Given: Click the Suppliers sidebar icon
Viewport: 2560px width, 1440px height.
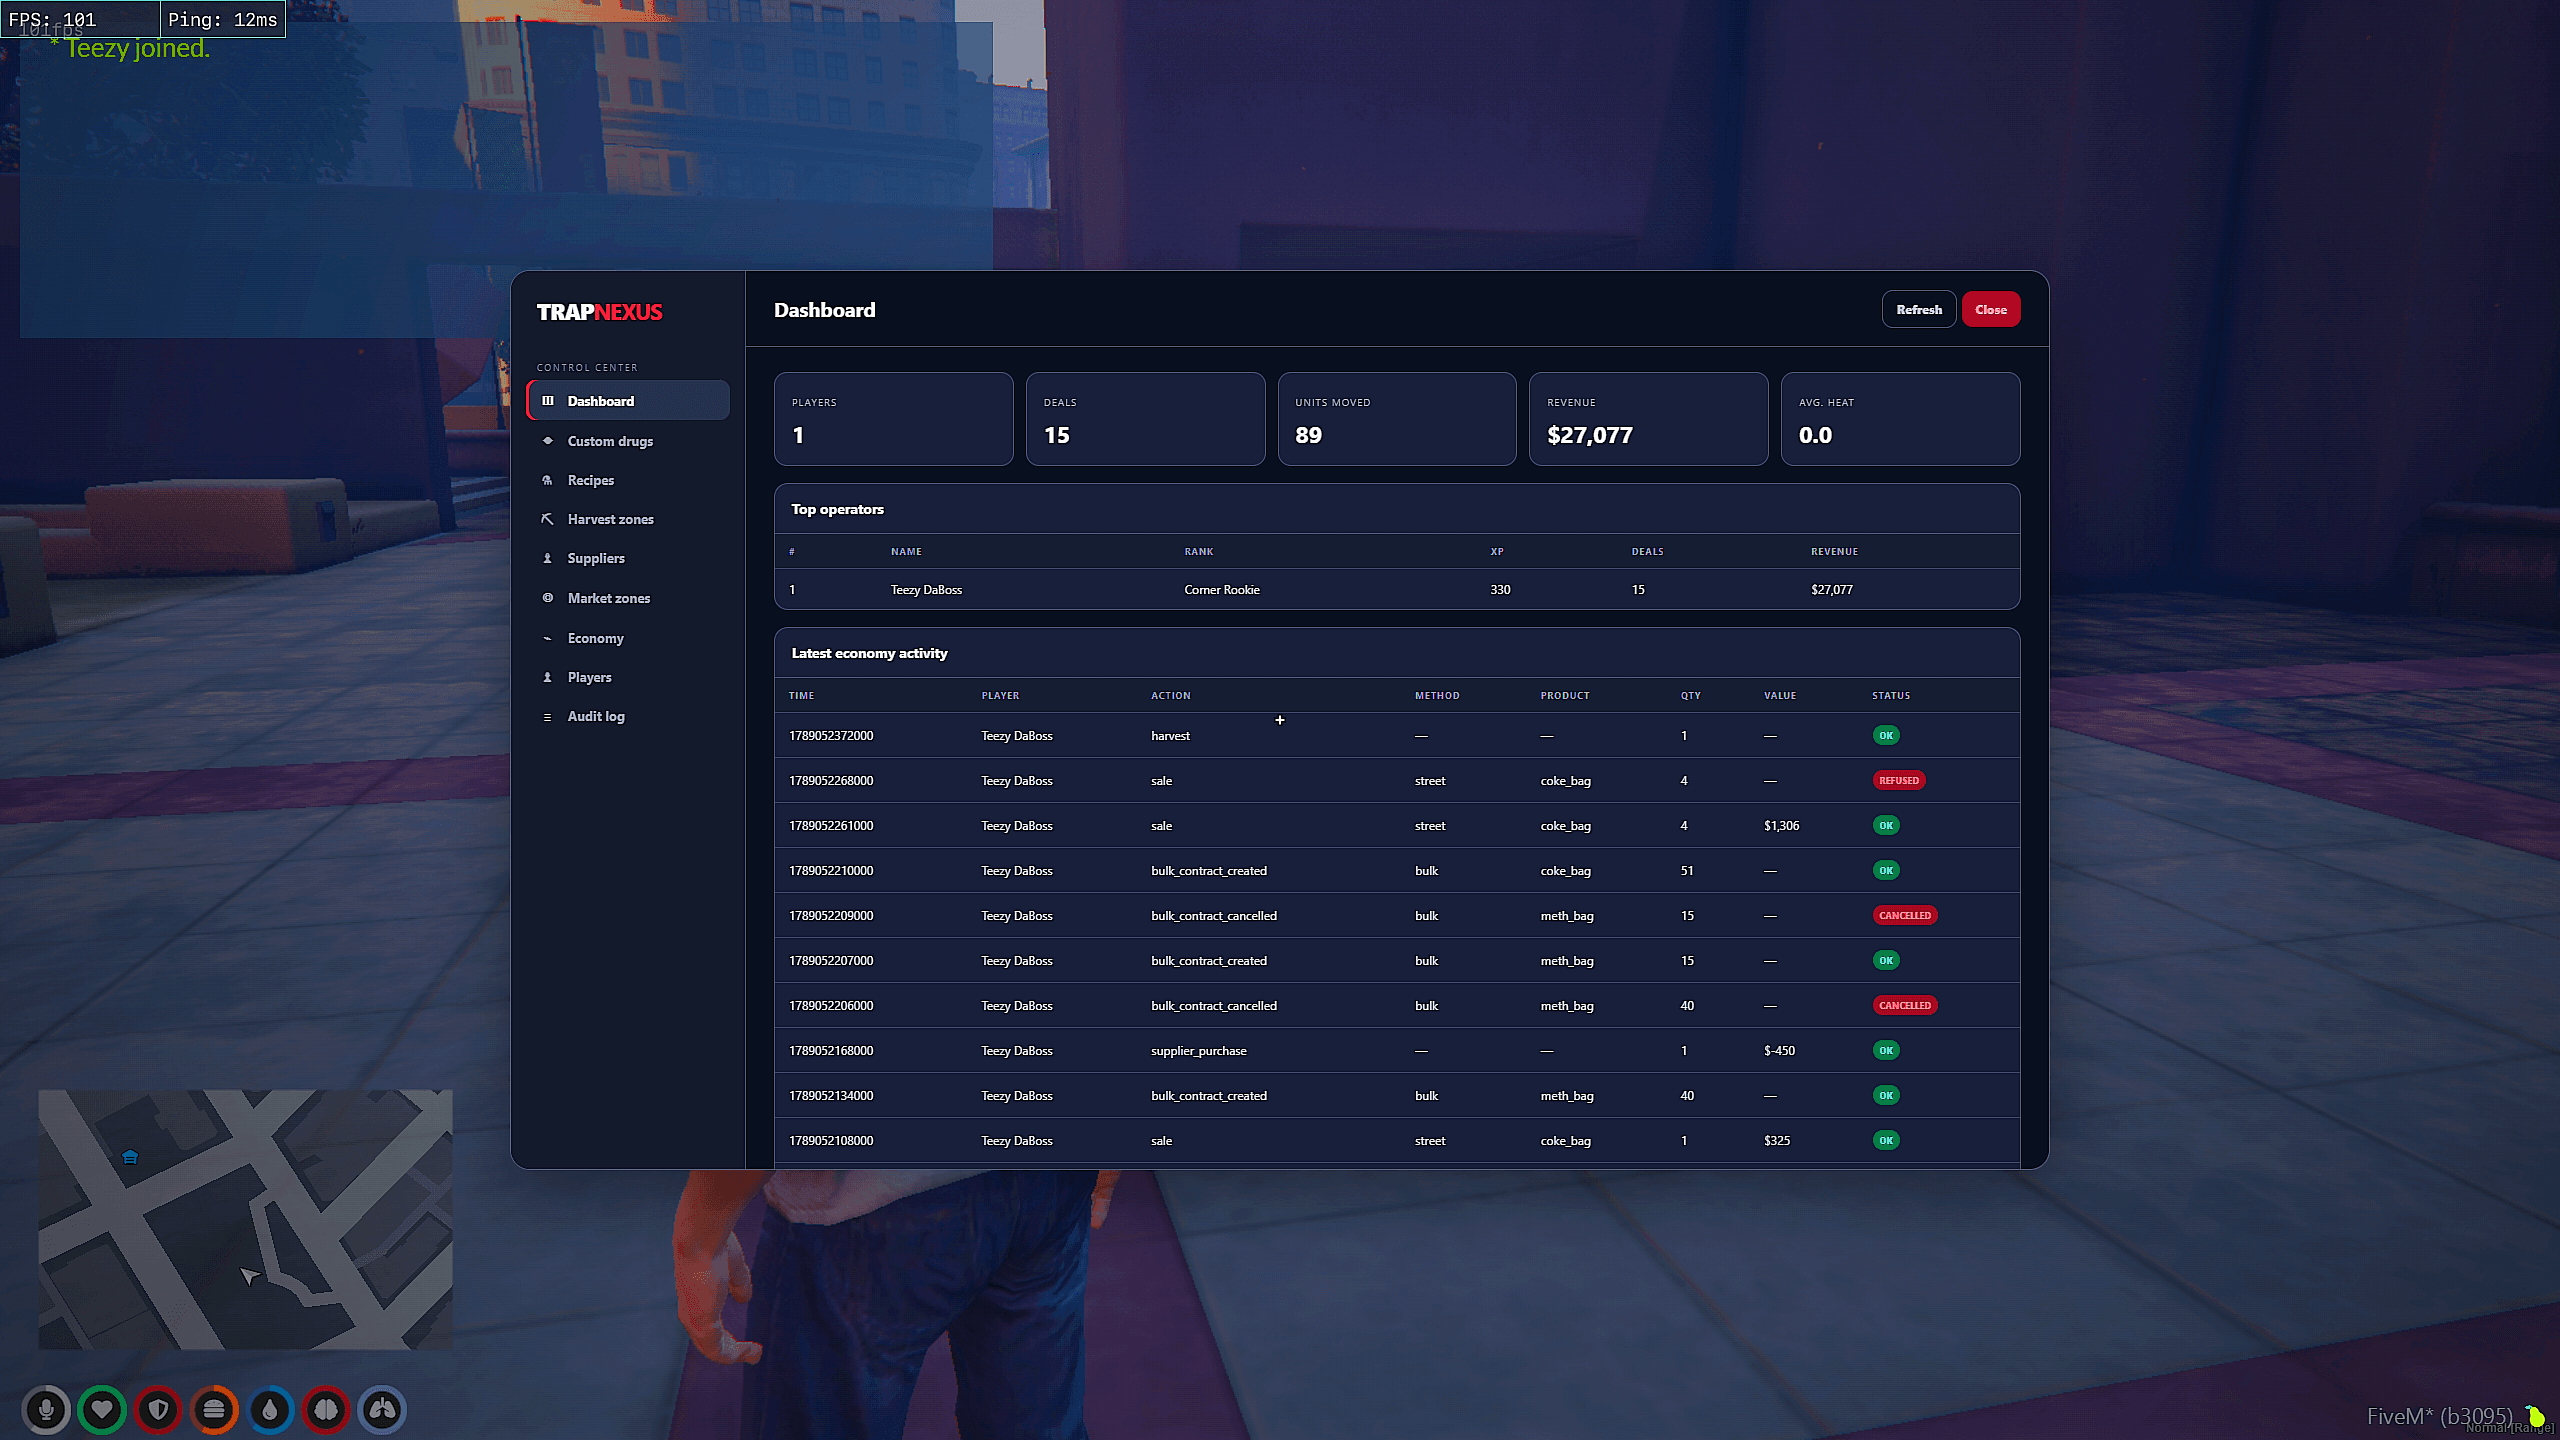Looking at the screenshot, I should point(547,558).
